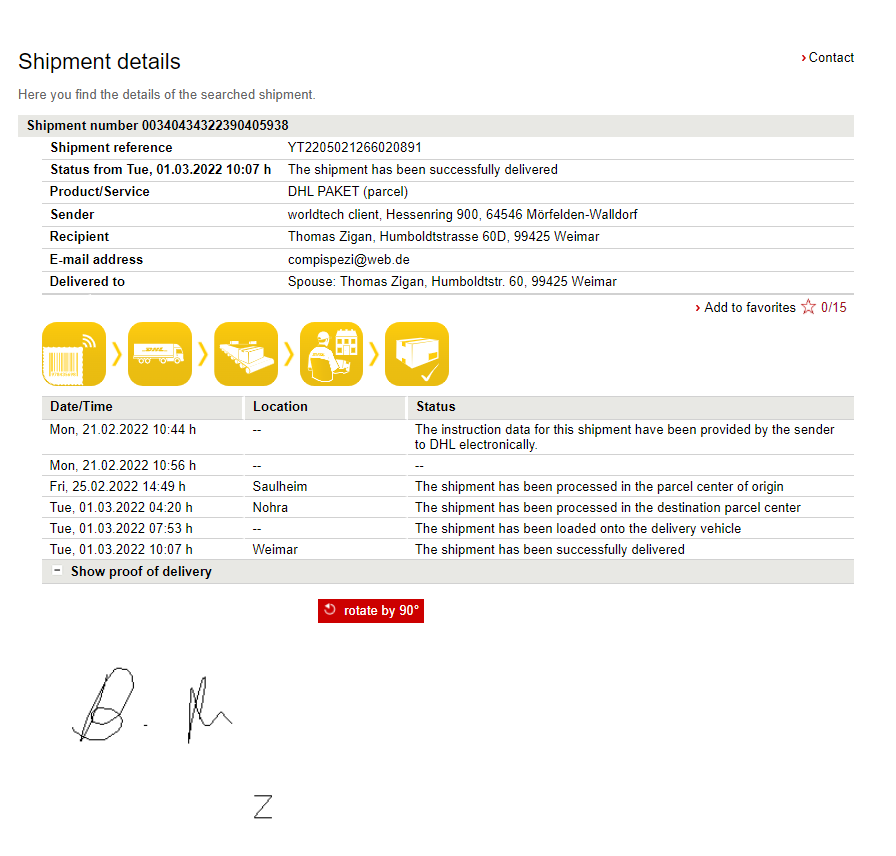The image size is (896, 856).
Task: Select the Weimar successfully delivered row
Action: tap(447, 549)
